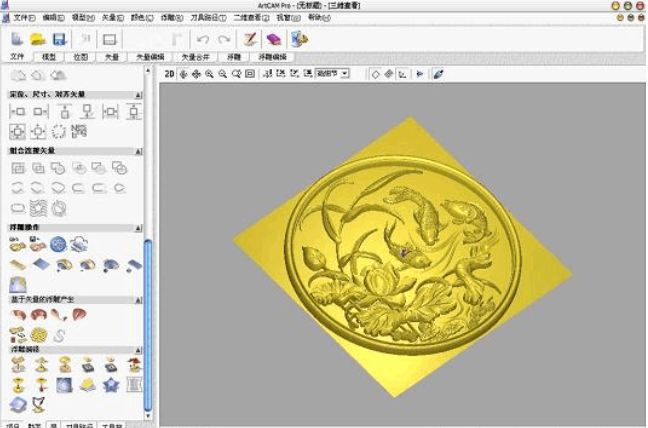Toggle the color shading brush icon
648x428 pixels.
pyautogui.click(x=438, y=74)
